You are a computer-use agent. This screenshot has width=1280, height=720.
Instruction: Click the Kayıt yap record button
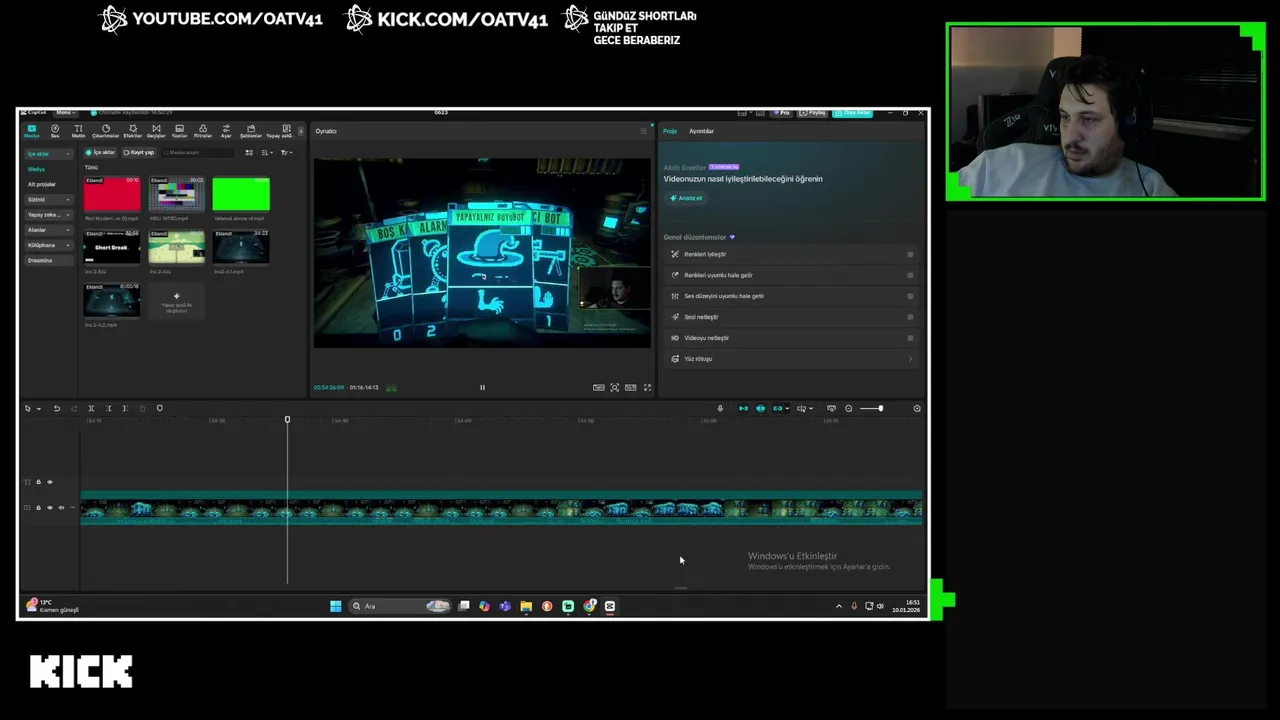[x=139, y=152]
